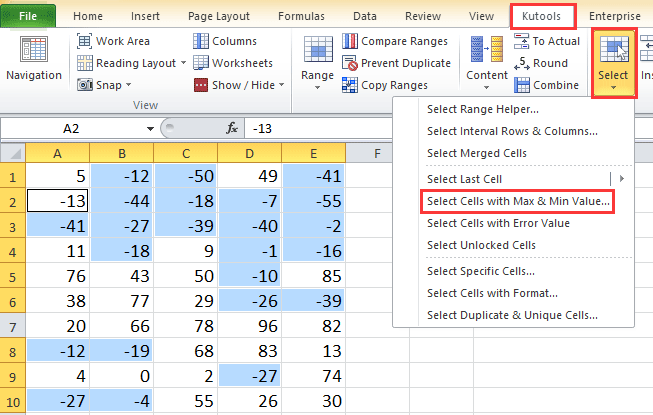
Task: Switch to the Home tab
Action: tap(88, 16)
